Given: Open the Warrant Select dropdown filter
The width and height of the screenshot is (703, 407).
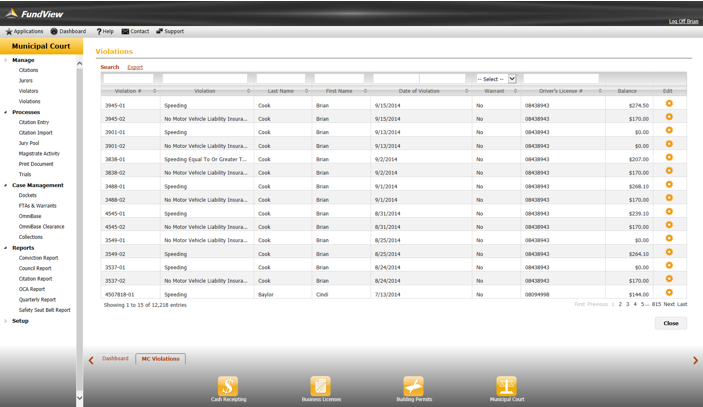Looking at the screenshot, I should [x=496, y=79].
